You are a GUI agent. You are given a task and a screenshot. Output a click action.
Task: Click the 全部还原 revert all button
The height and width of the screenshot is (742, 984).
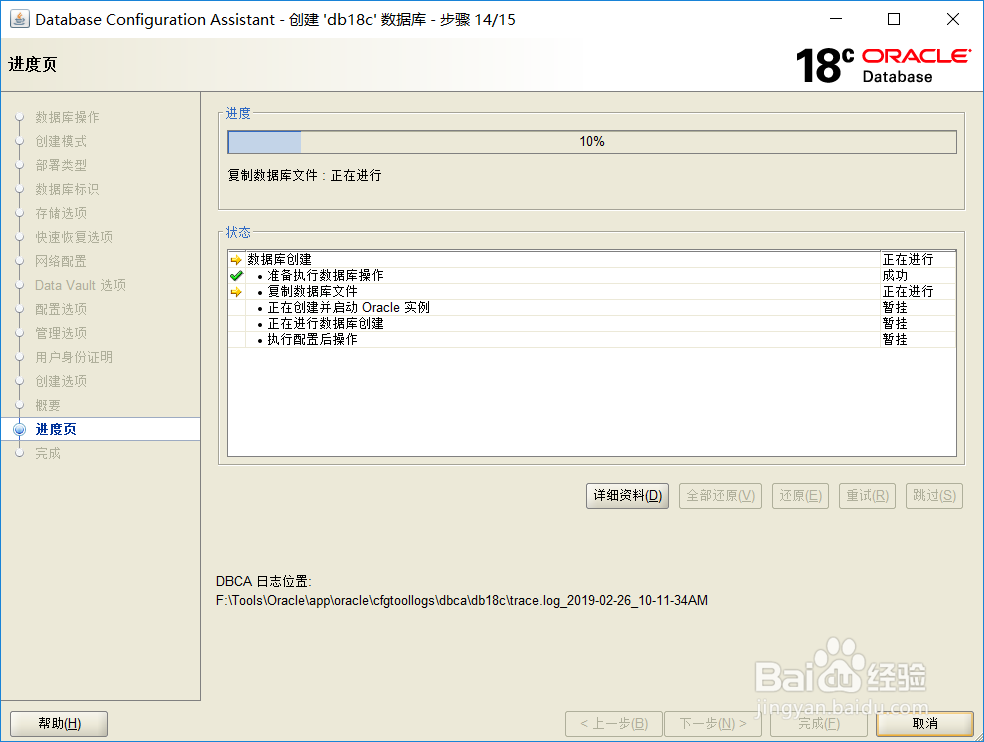pyautogui.click(x=720, y=495)
